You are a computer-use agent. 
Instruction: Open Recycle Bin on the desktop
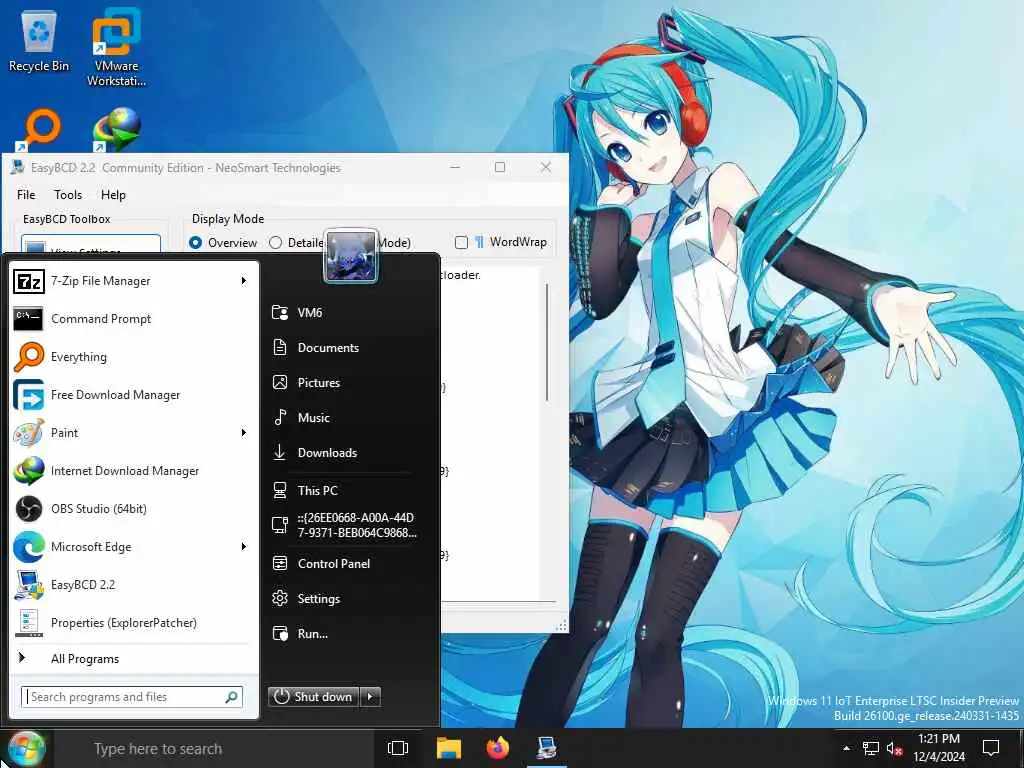click(39, 42)
